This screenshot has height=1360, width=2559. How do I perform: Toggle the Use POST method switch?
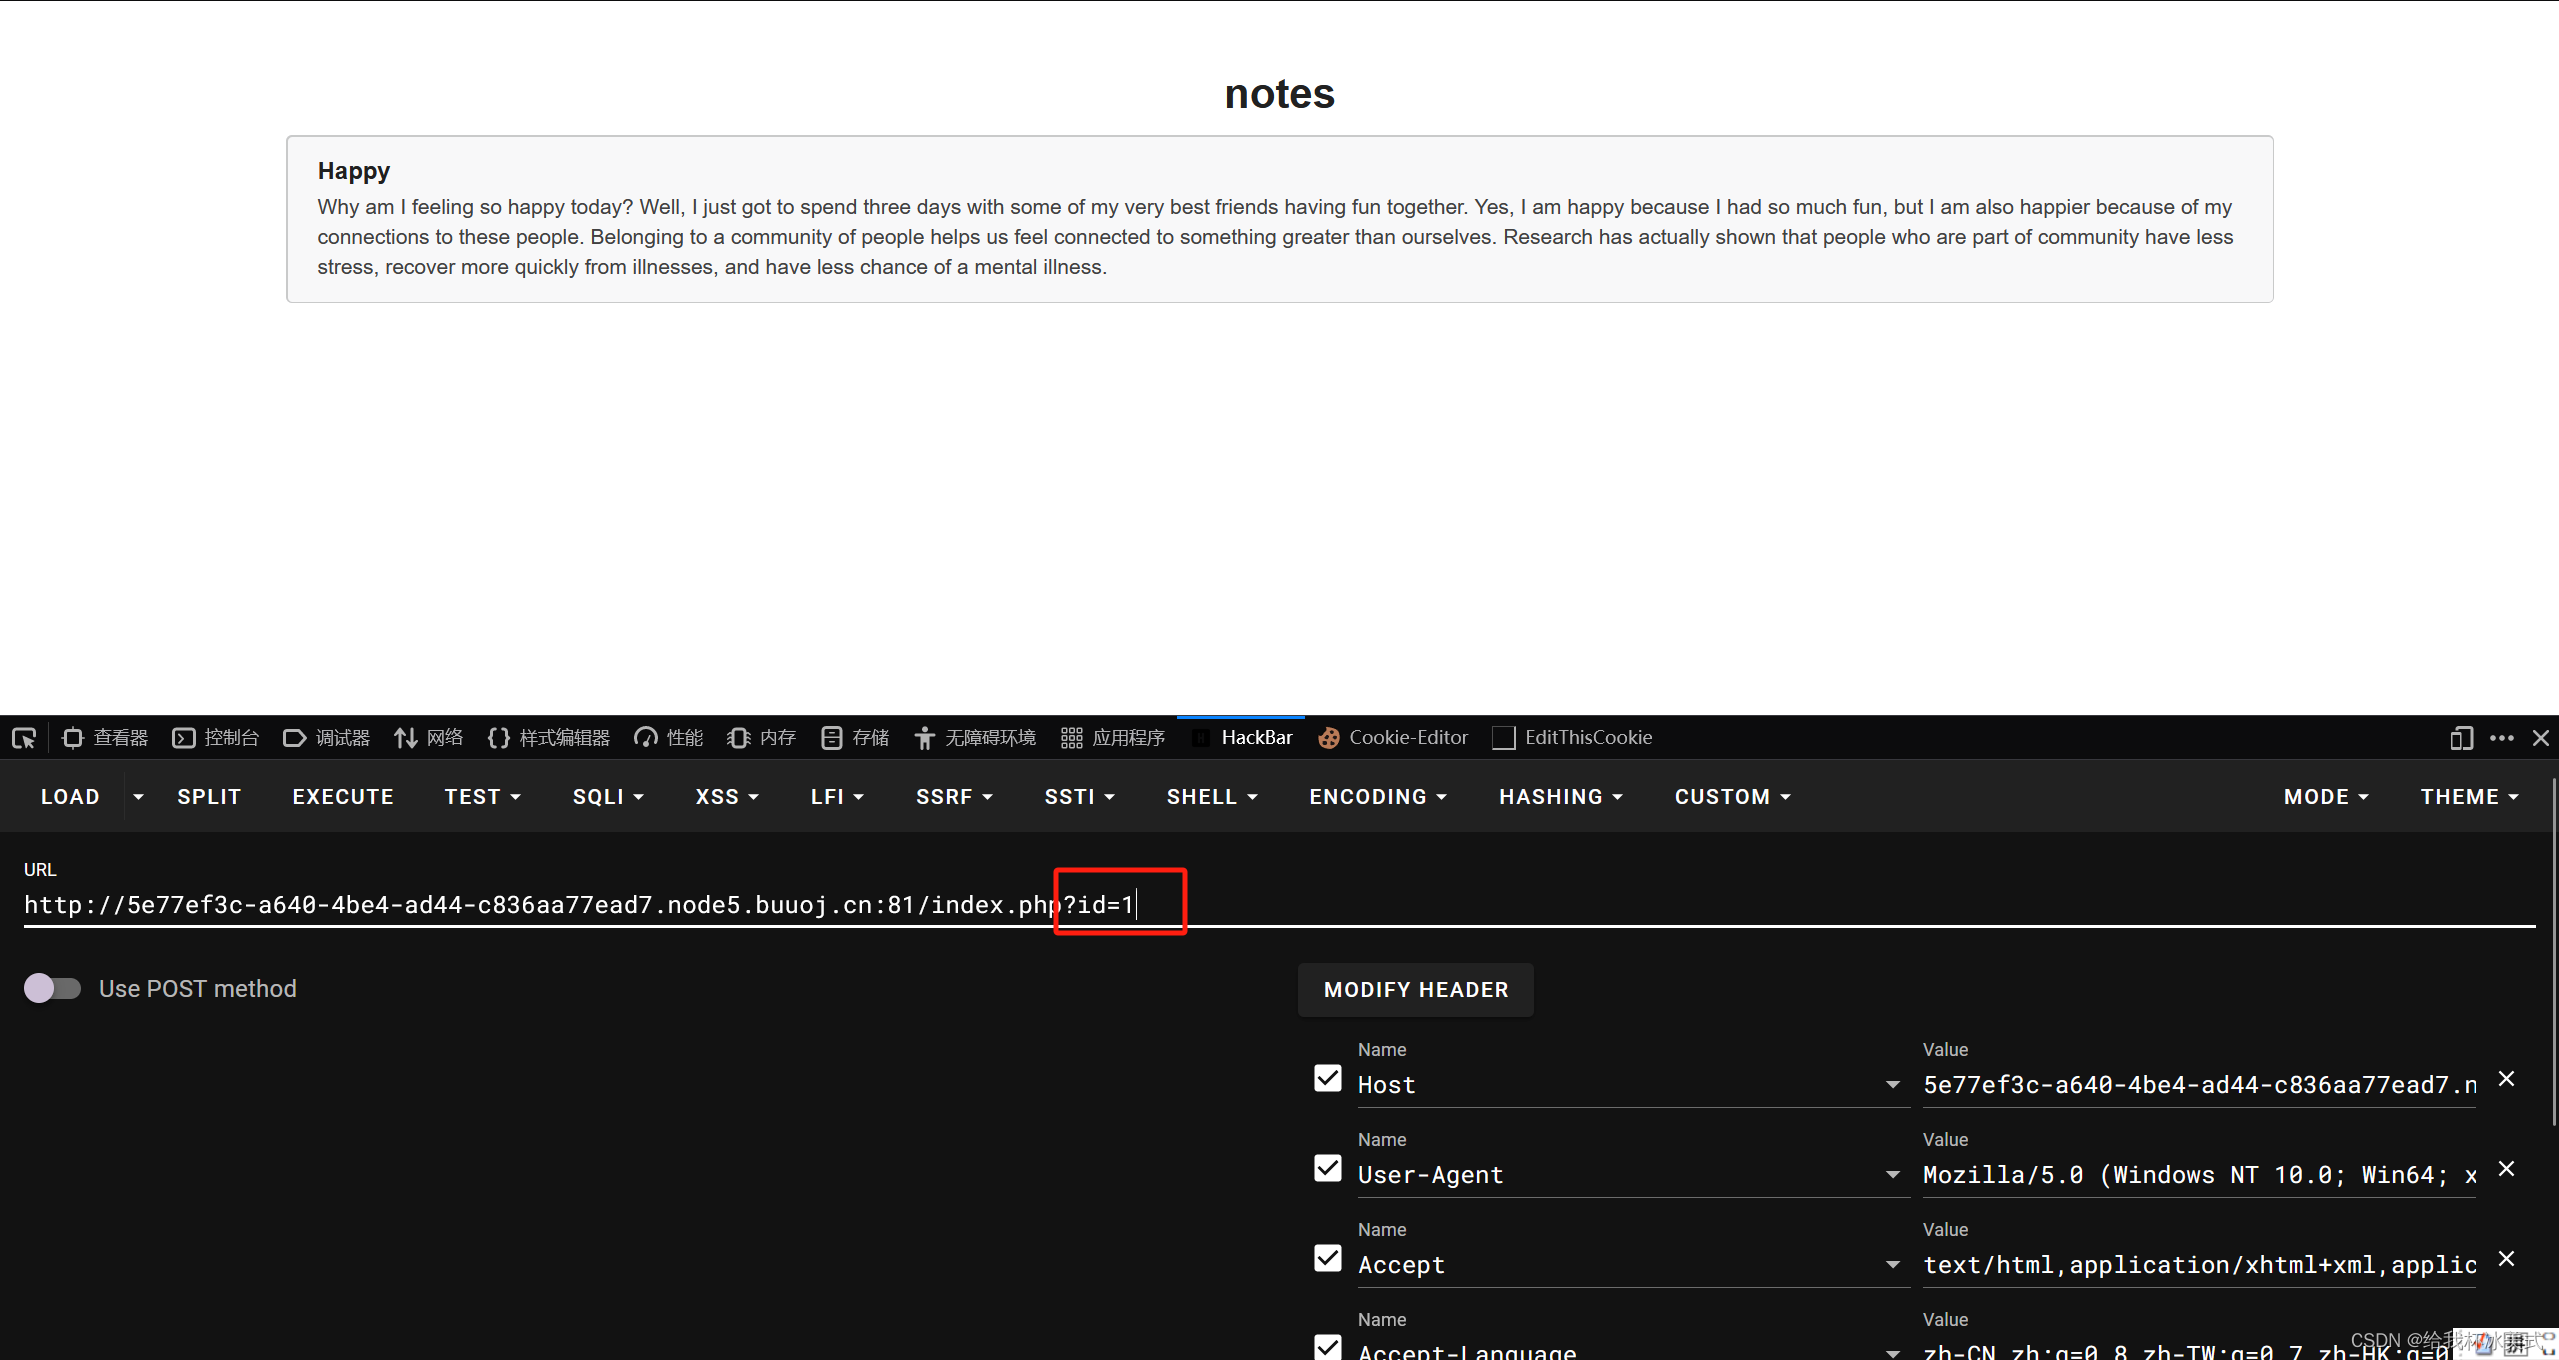point(53,988)
